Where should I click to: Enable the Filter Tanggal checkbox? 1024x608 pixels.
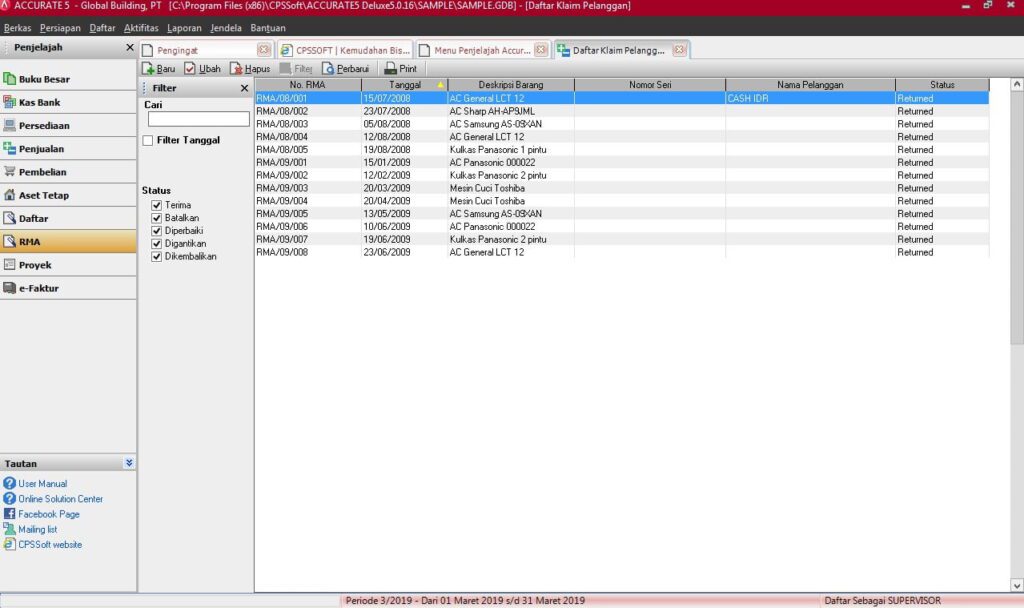[x=148, y=141]
